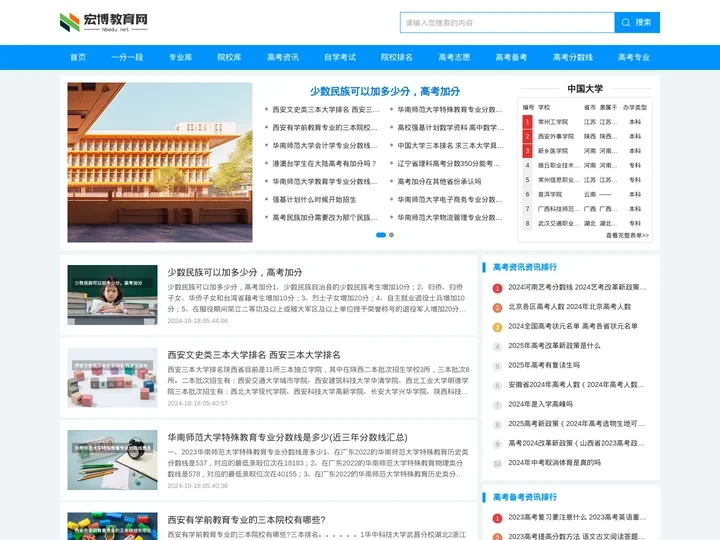Open 2025年高考有复读生吗

(544, 365)
